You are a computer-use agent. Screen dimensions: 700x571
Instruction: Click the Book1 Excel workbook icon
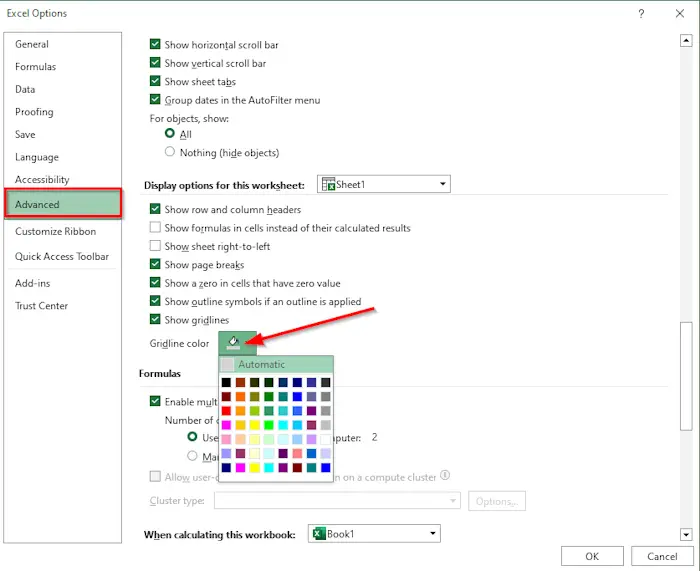click(319, 533)
